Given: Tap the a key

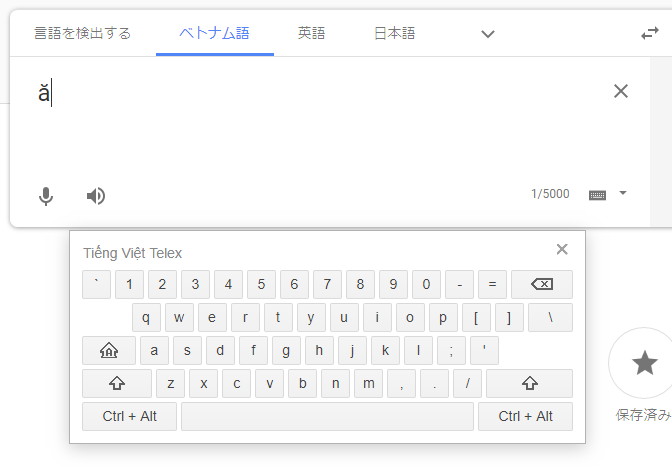Looking at the screenshot, I should pos(154,350).
